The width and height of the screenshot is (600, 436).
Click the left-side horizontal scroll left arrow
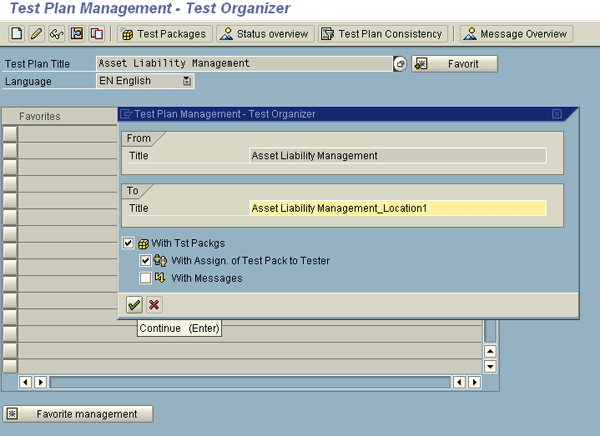point(25,382)
